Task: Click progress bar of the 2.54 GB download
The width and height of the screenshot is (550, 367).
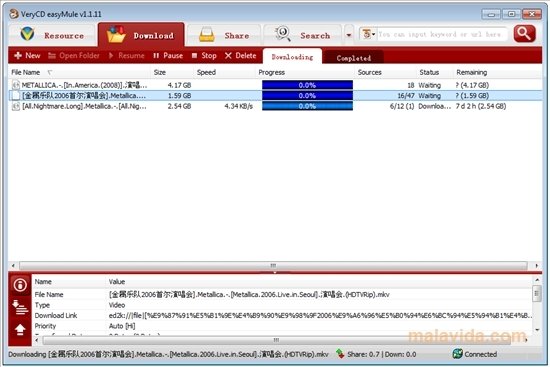Action: coord(307,106)
